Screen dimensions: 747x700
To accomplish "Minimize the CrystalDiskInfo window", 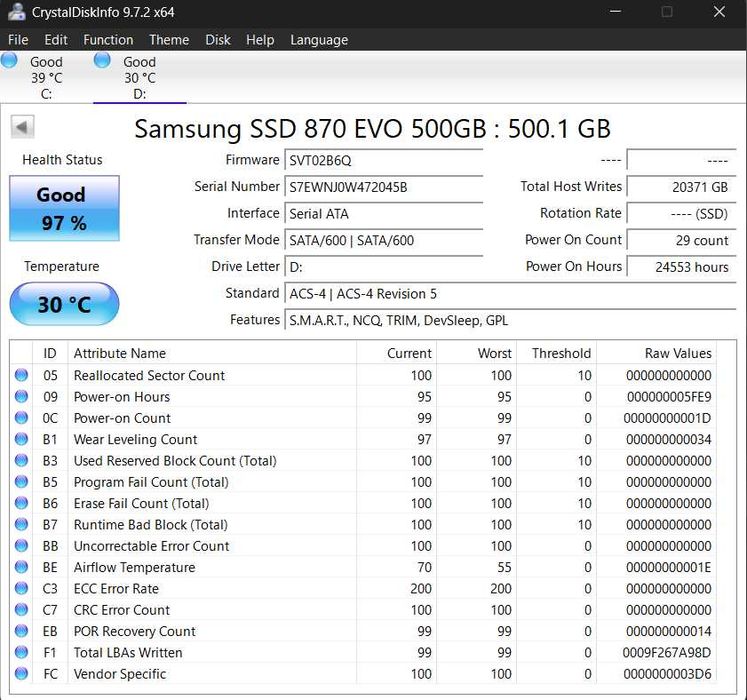I will pyautogui.click(x=616, y=11).
